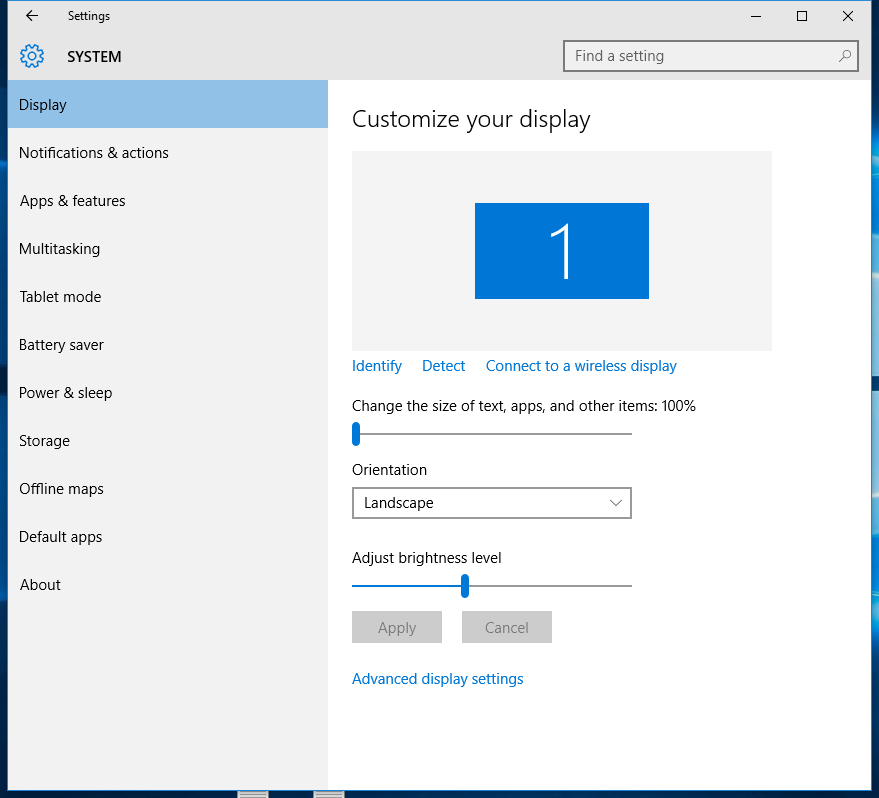Go to Apps & features
This screenshot has width=879, height=798.
(73, 201)
